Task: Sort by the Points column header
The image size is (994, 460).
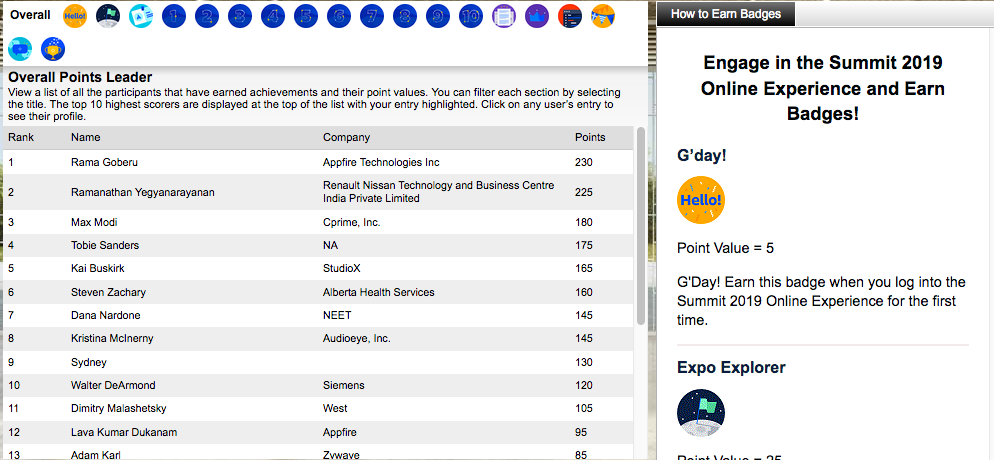Action: pyautogui.click(x=590, y=137)
